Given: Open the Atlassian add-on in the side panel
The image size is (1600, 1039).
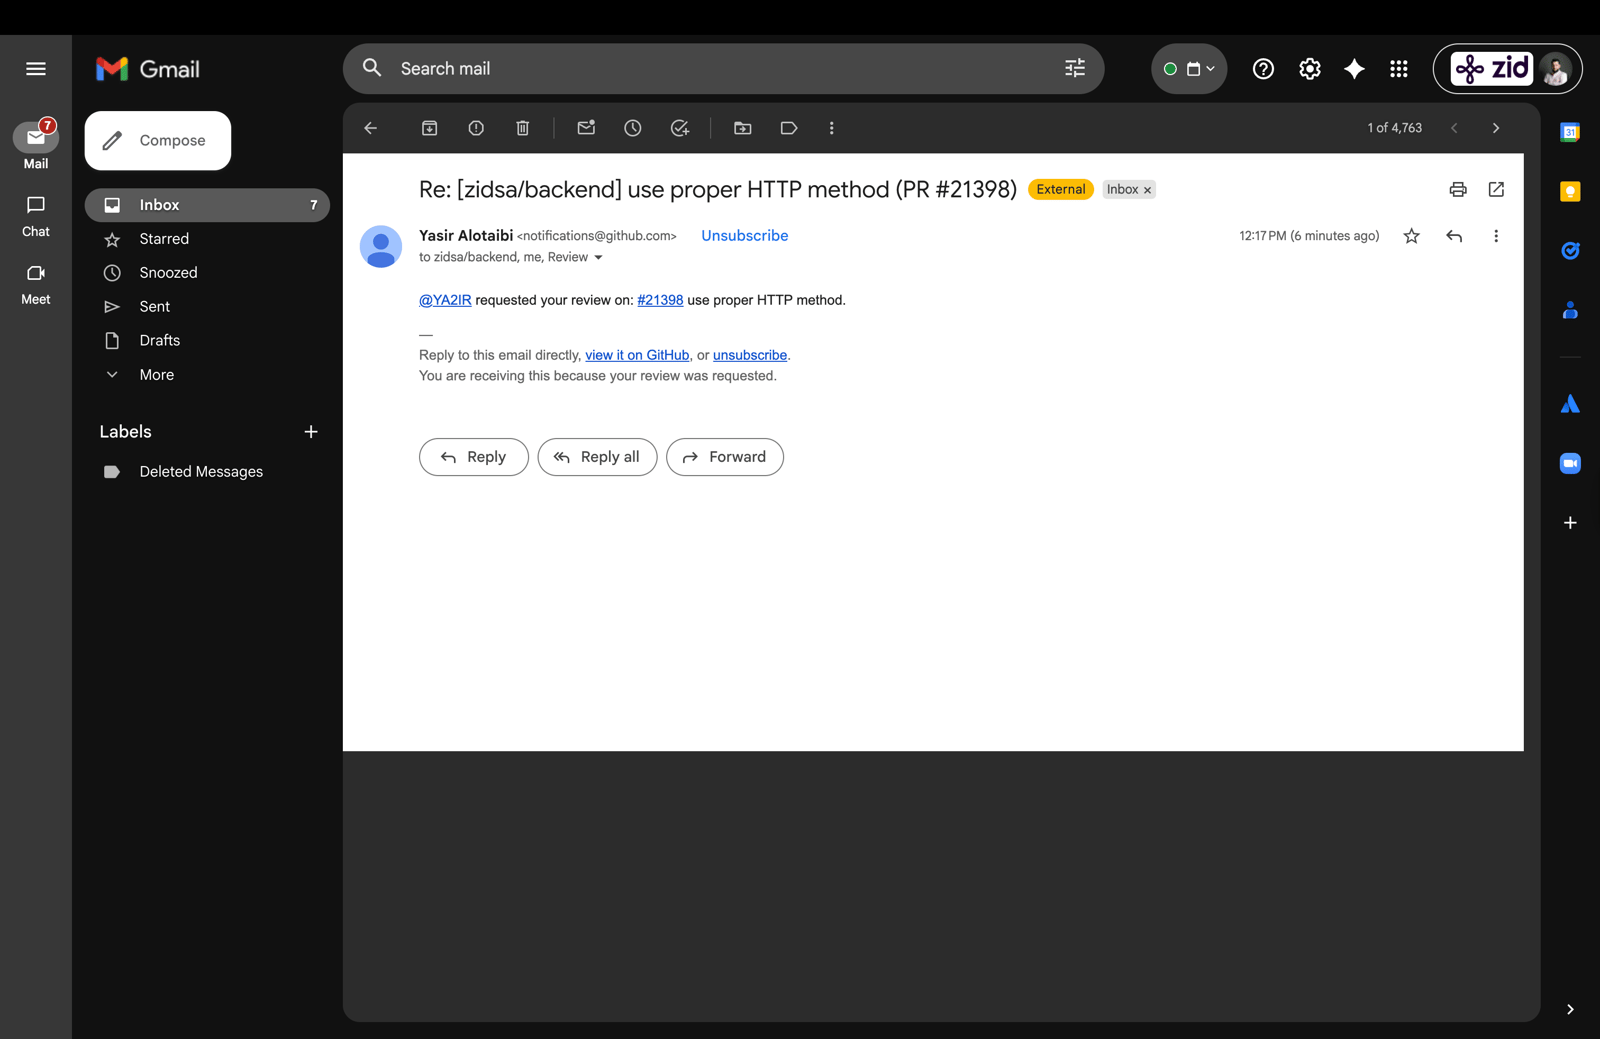Looking at the screenshot, I should point(1570,404).
